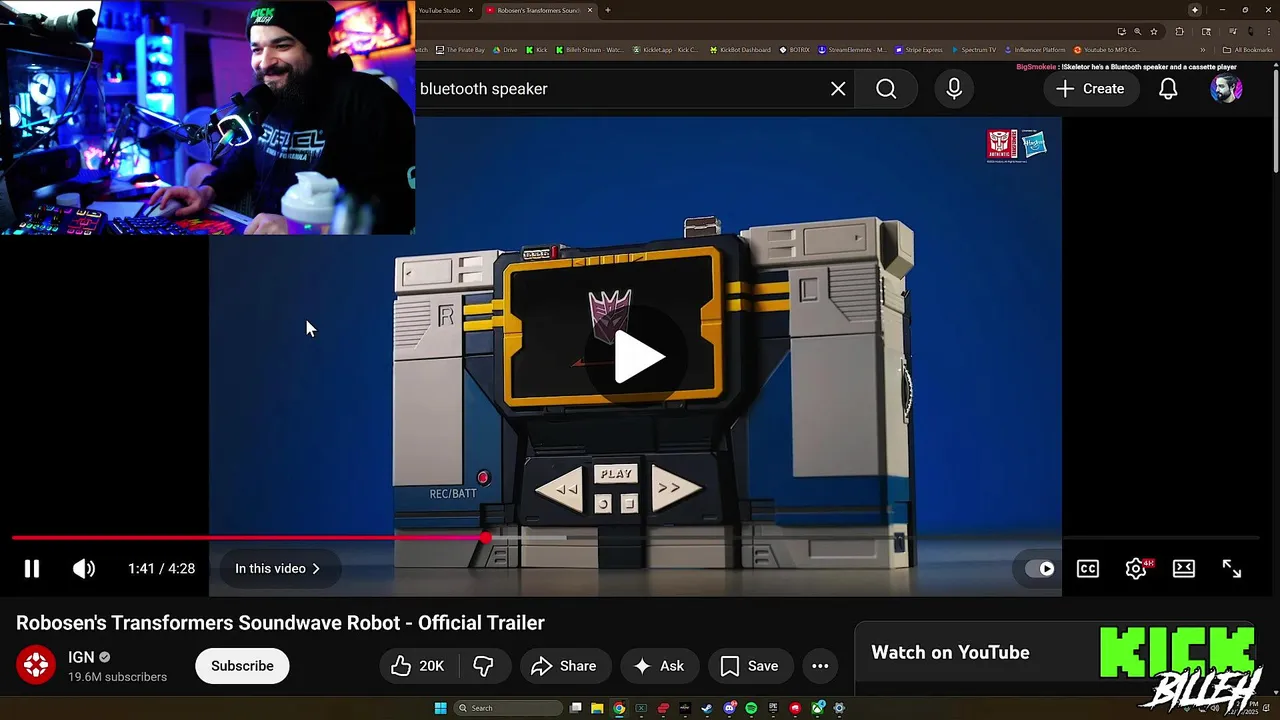Close the YouTube Studio tab
The height and width of the screenshot is (720, 1280).
(x=471, y=10)
